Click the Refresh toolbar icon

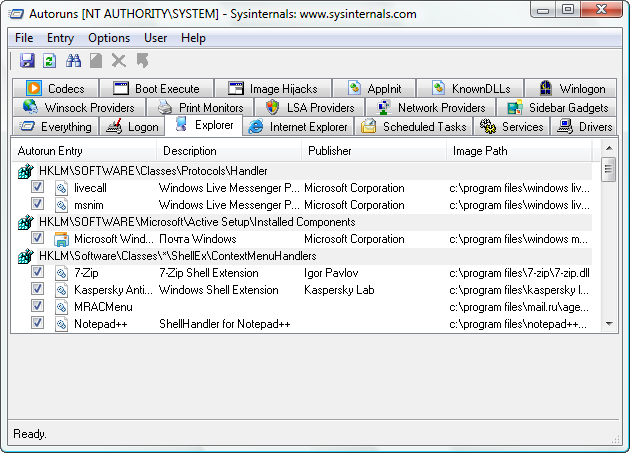click(x=50, y=61)
